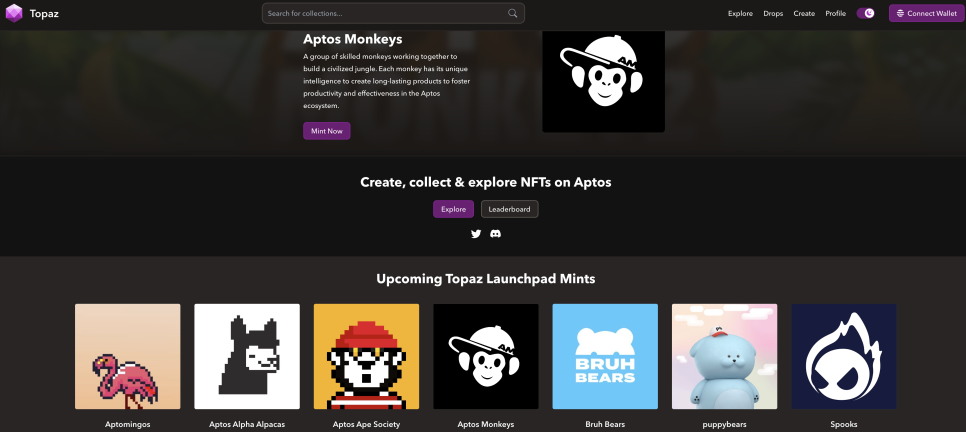
Task: Focus the Search for collections field
Action: [393, 13]
